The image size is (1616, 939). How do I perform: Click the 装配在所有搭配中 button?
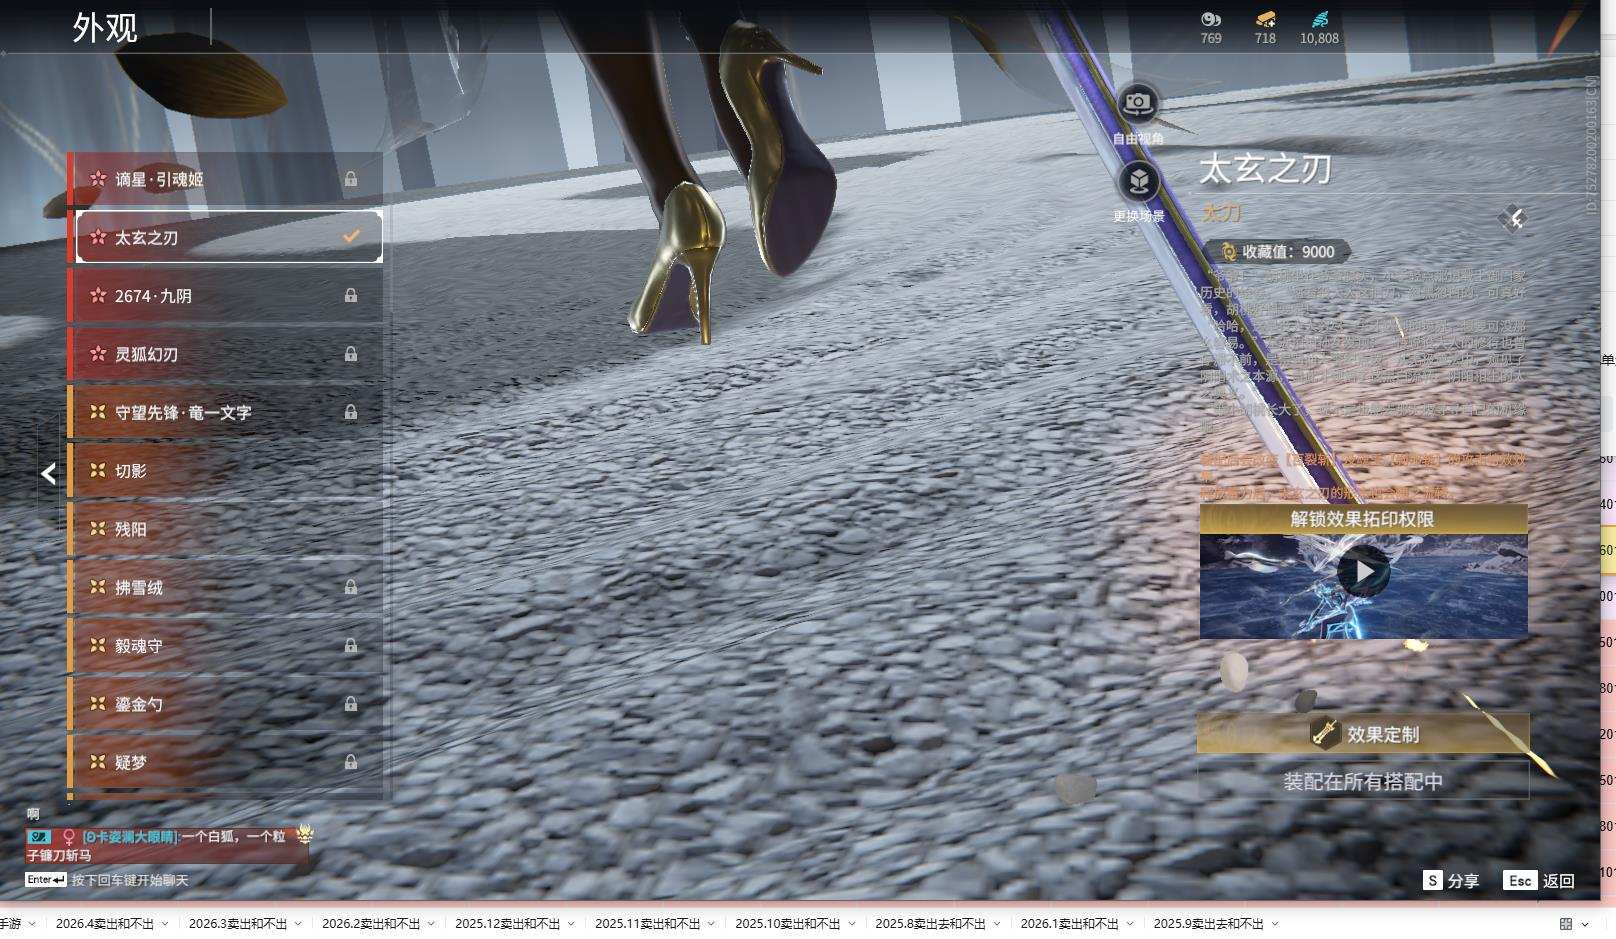1363,781
